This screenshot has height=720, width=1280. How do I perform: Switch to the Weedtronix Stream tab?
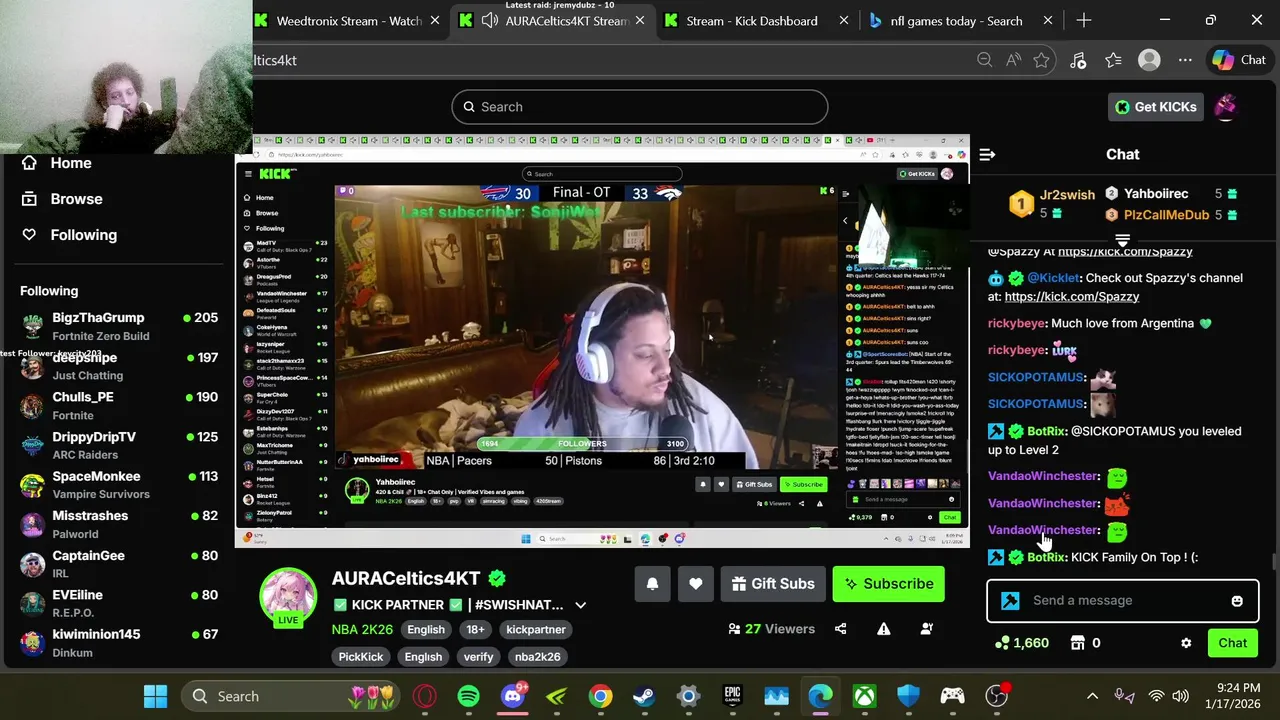pos(348,20)
